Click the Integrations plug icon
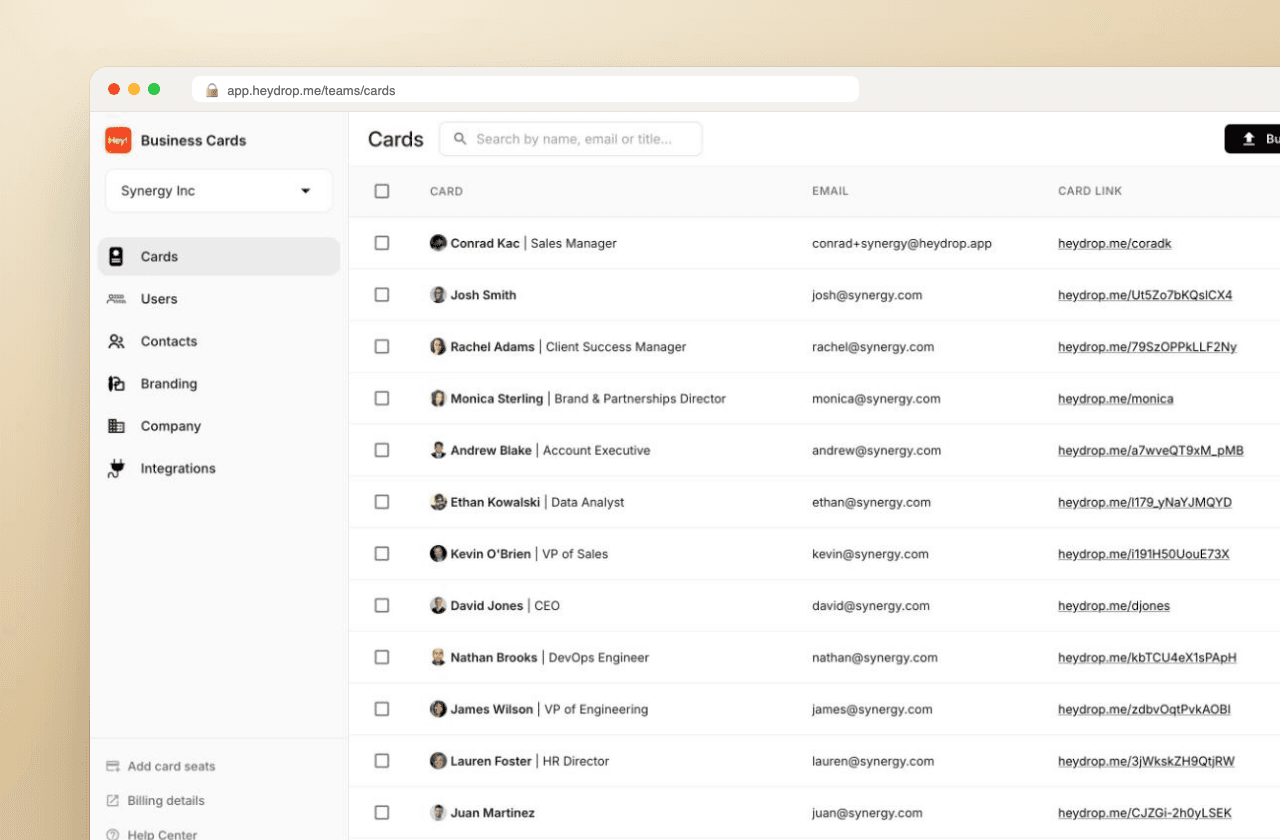The height and width of the screenshot is (840, 1280). tap(116, 468)
